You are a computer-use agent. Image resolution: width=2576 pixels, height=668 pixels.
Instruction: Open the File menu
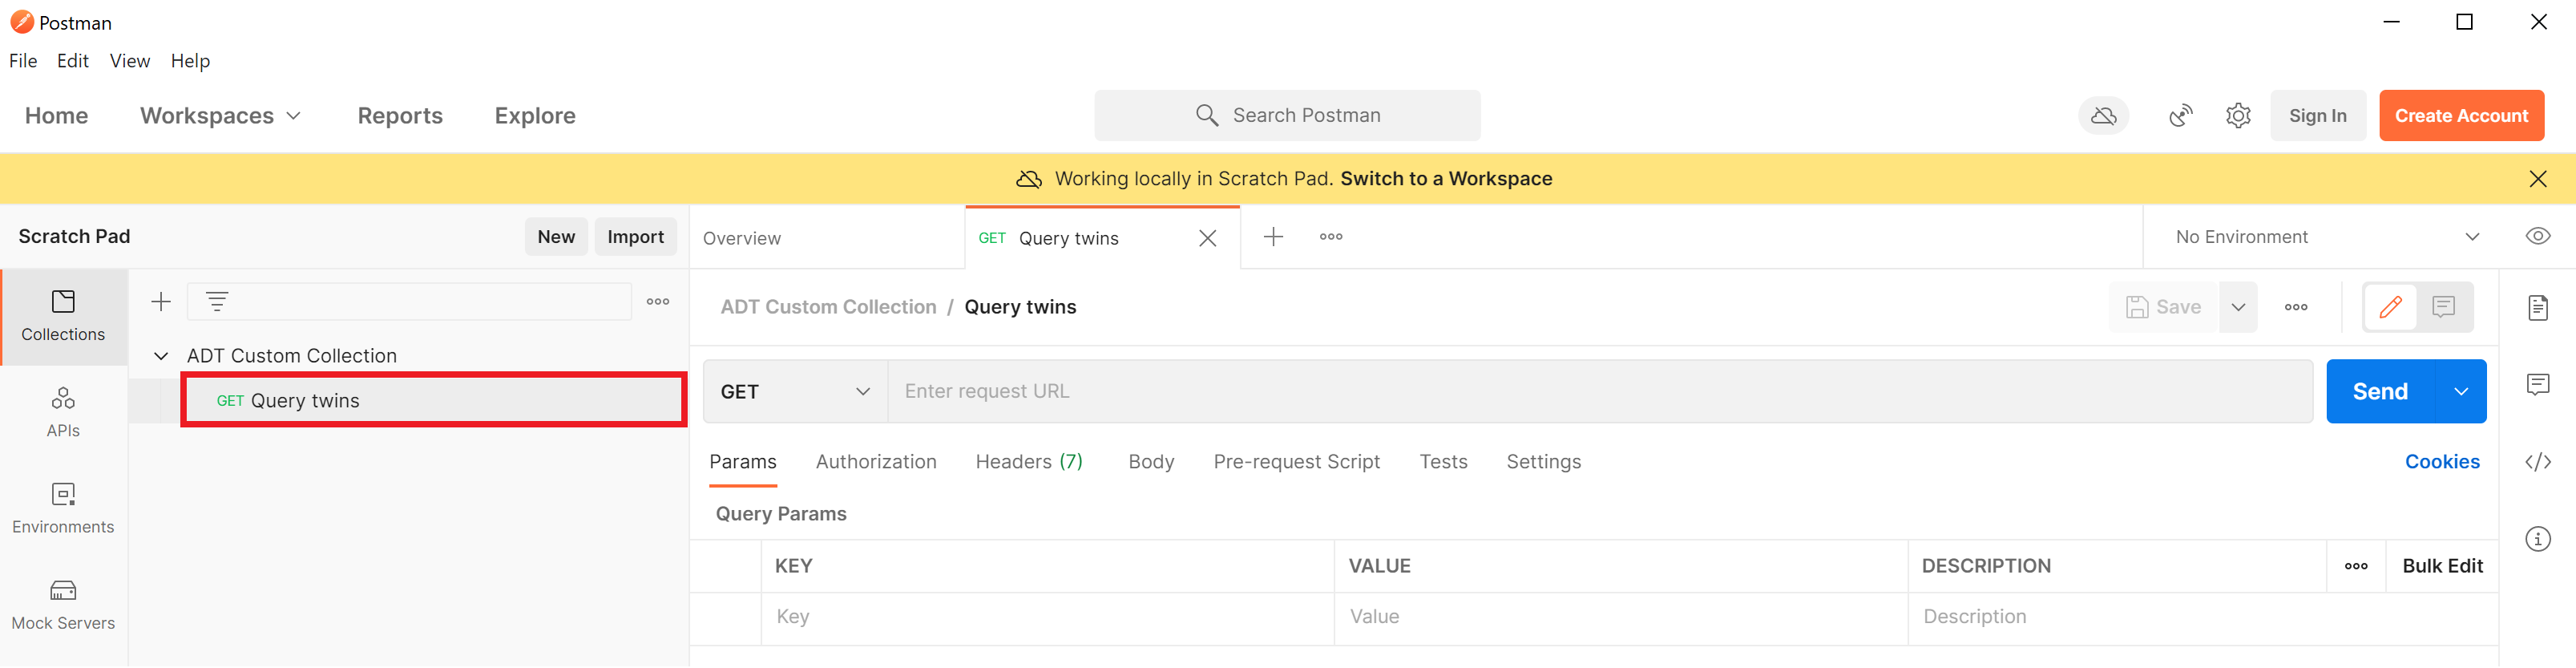pos(23,61)
